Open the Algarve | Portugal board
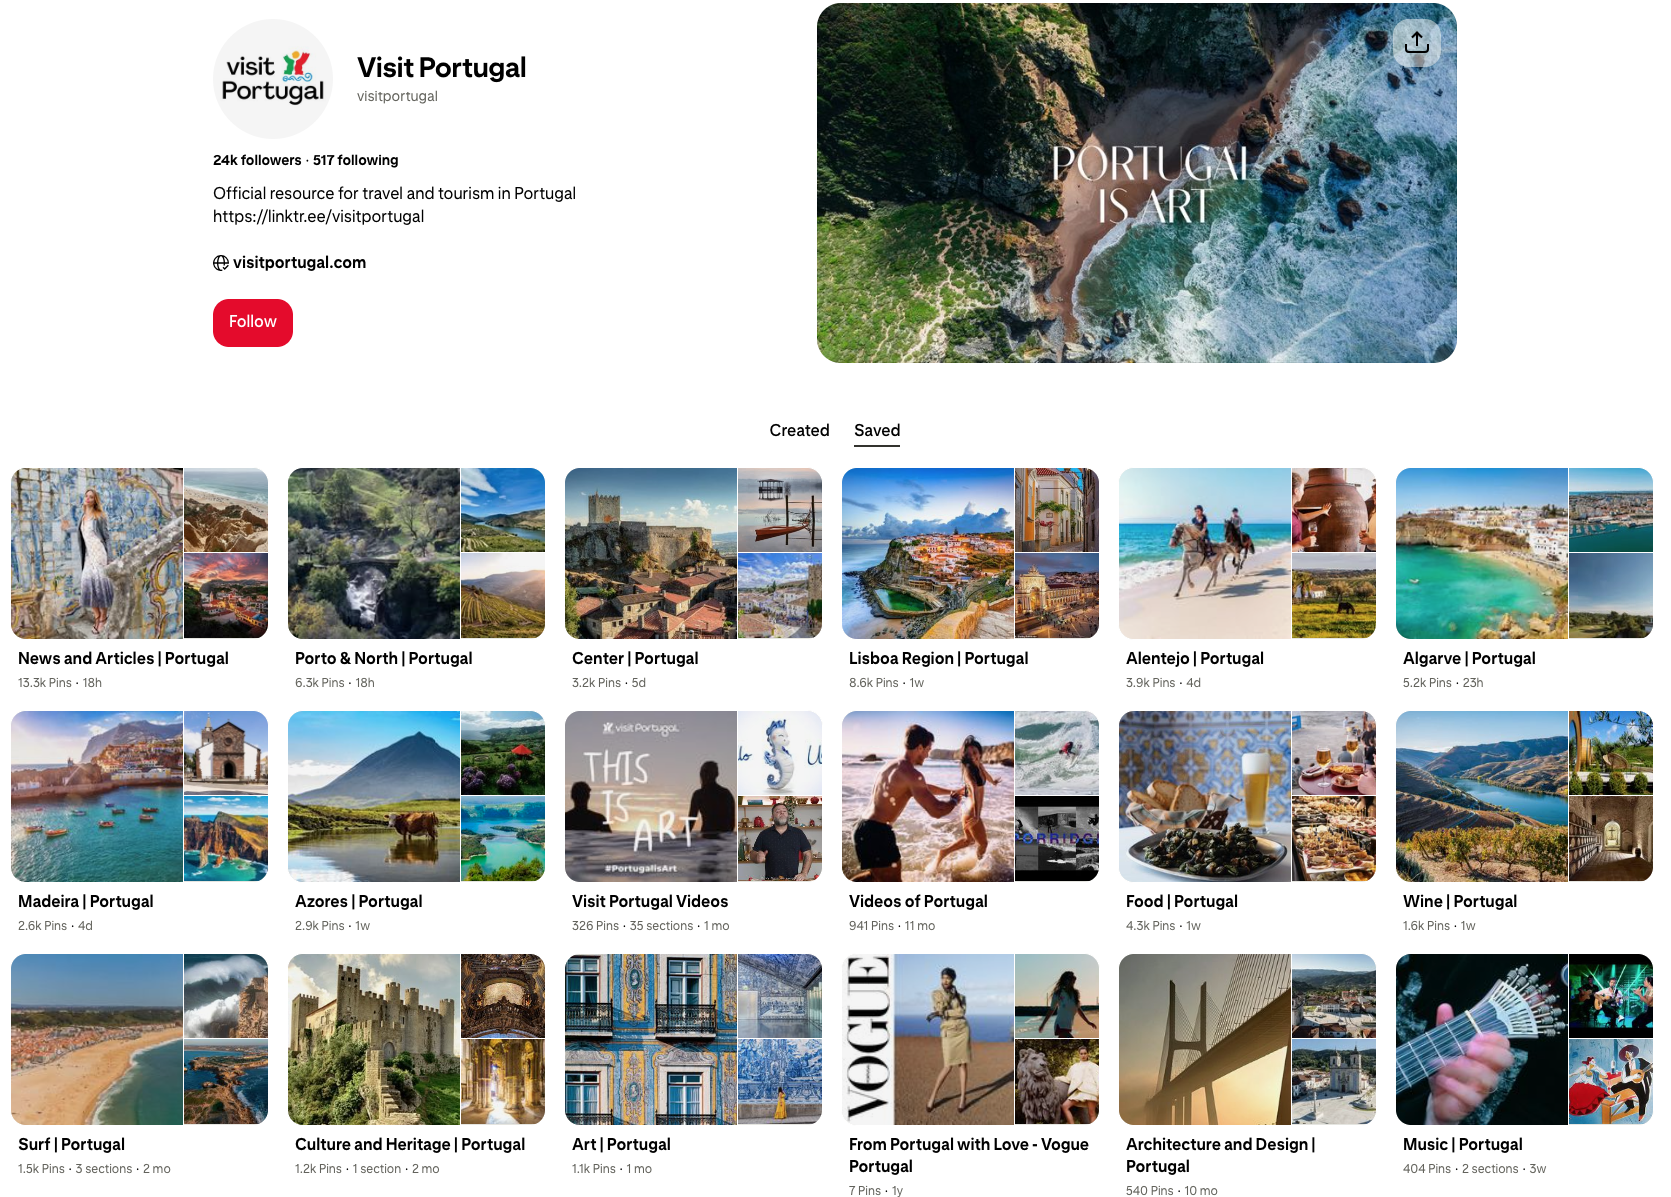This screenshot has height=1197, width=1671. coord(1524,553)
